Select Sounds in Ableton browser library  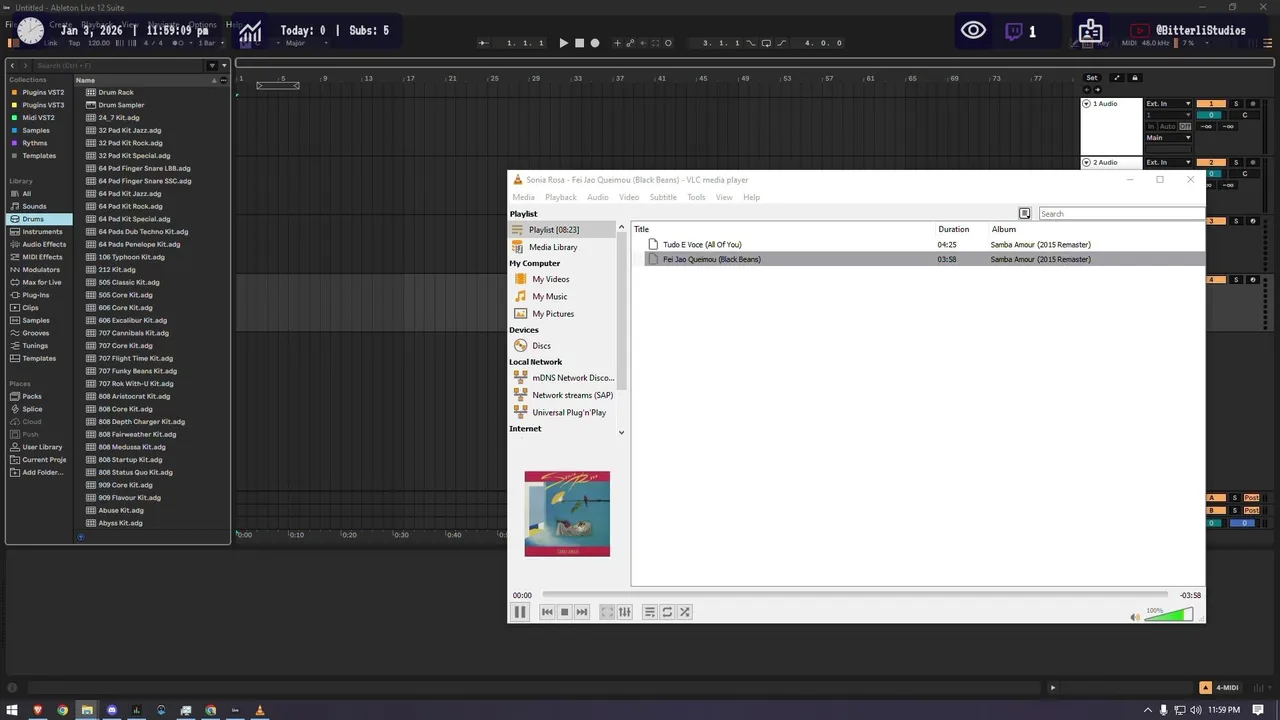[x=39, y=206]
